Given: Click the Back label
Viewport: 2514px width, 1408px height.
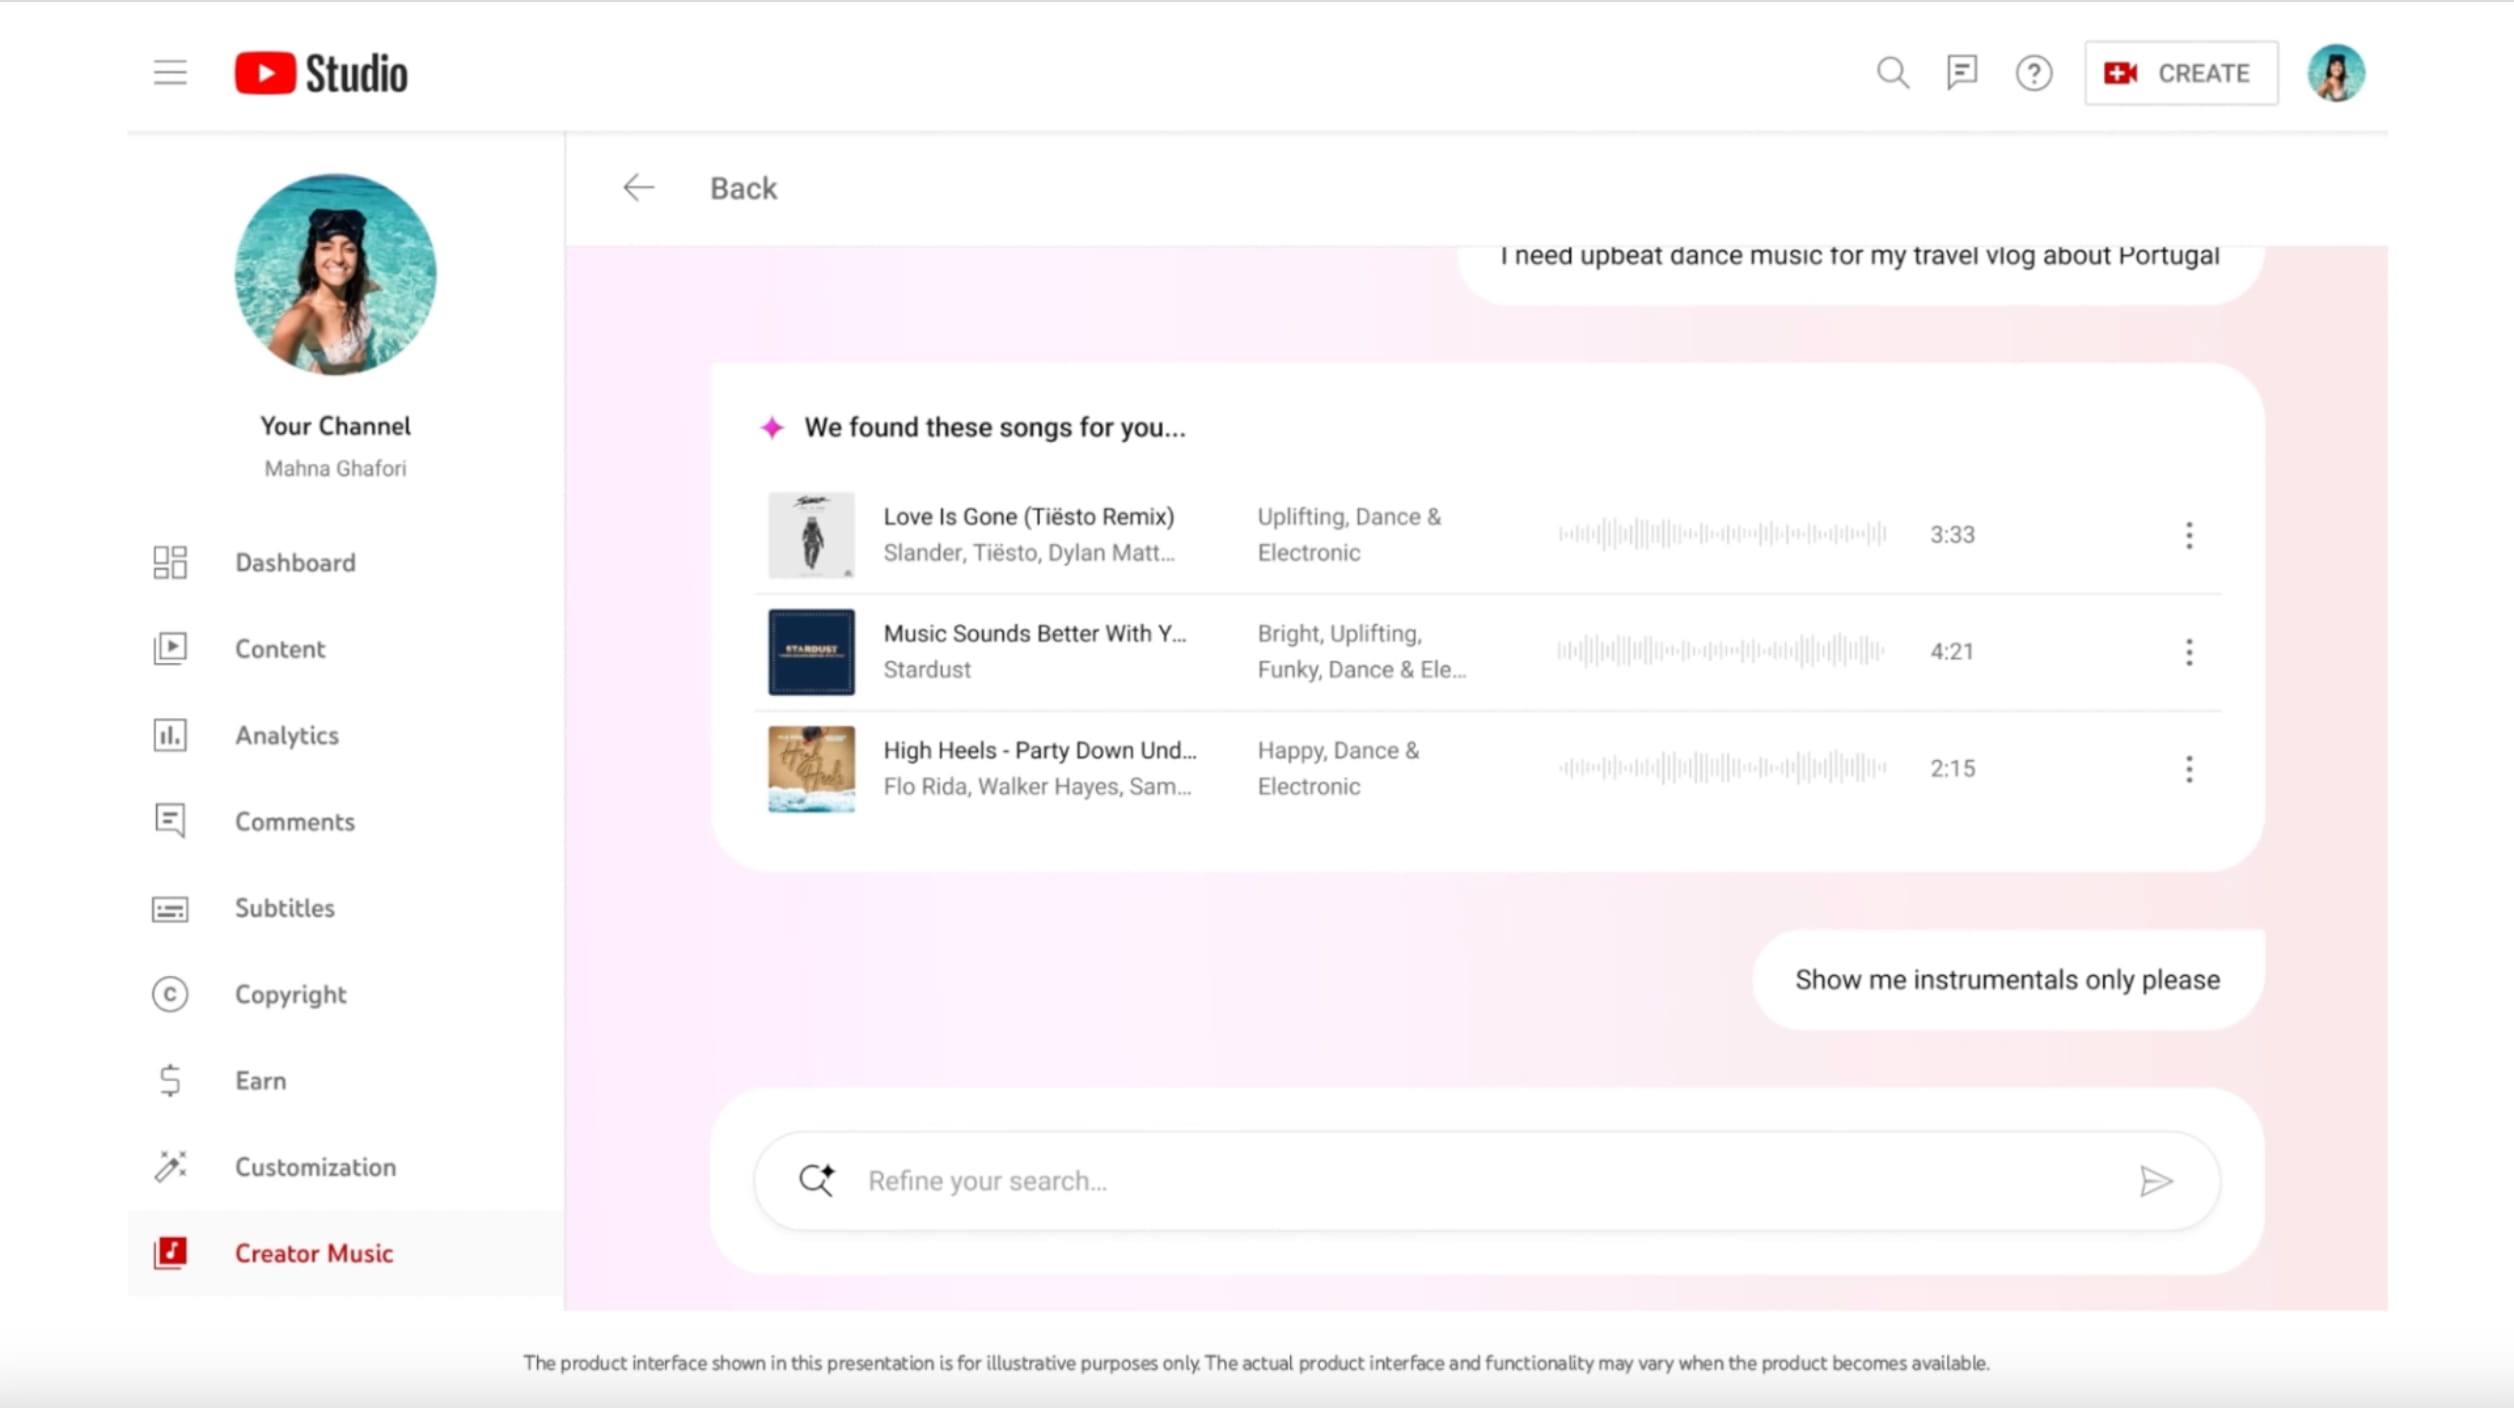Looking at the screenshot, I should tap(743, 188).
